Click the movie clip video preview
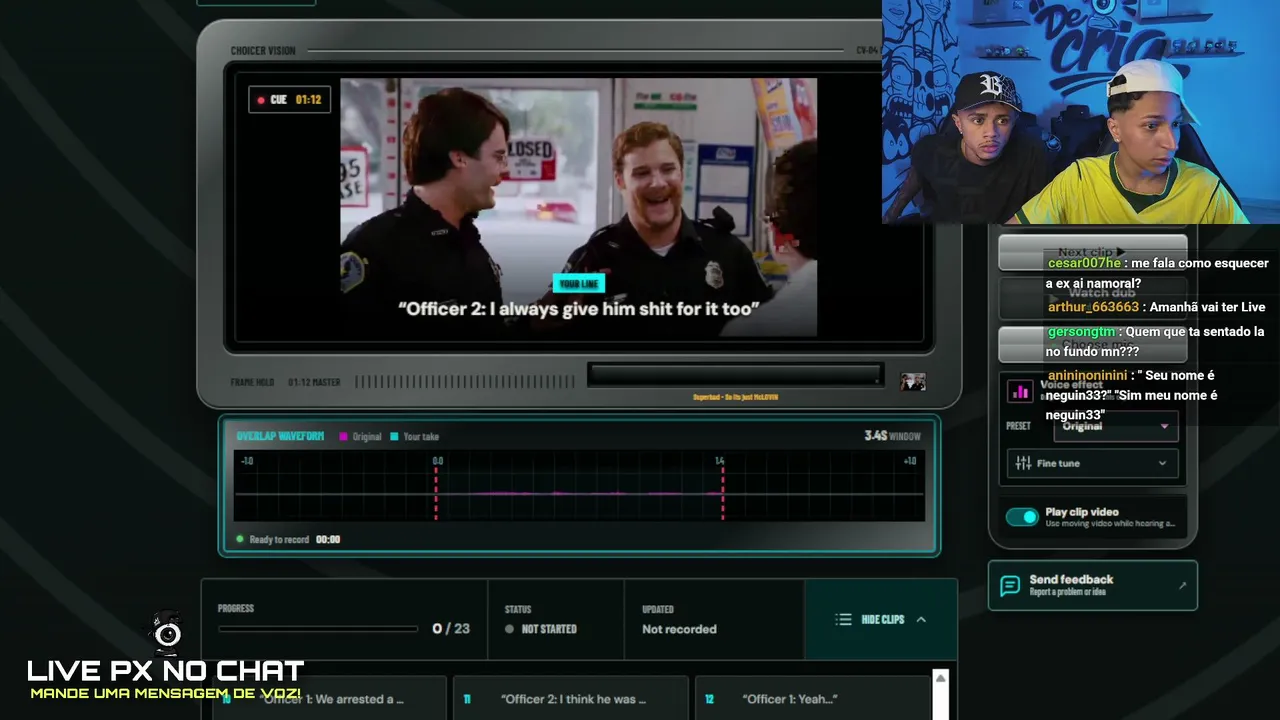This screenshot has height=720, width=1280. pyautogui.click(x=579, y=207)
